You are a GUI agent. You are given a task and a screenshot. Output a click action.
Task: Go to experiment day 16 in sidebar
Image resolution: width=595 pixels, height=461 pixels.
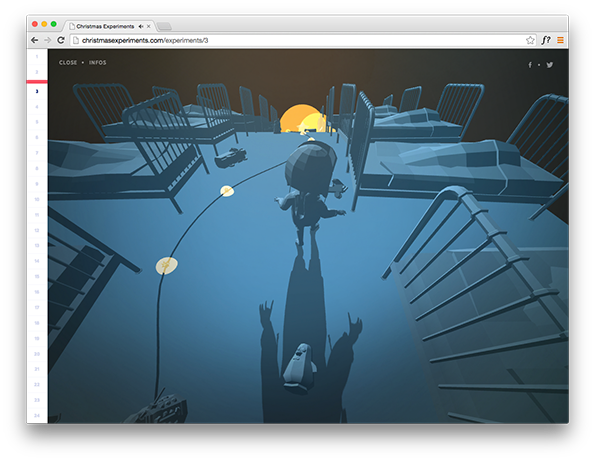pos(37,292)
